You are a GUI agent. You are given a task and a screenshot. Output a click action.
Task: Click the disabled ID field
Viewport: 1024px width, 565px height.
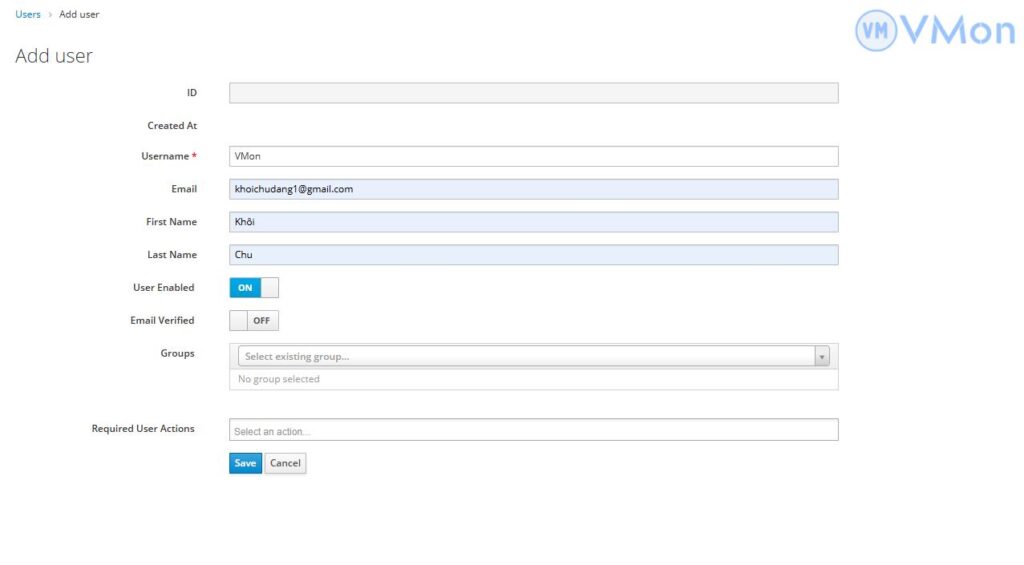pos(533,93)
